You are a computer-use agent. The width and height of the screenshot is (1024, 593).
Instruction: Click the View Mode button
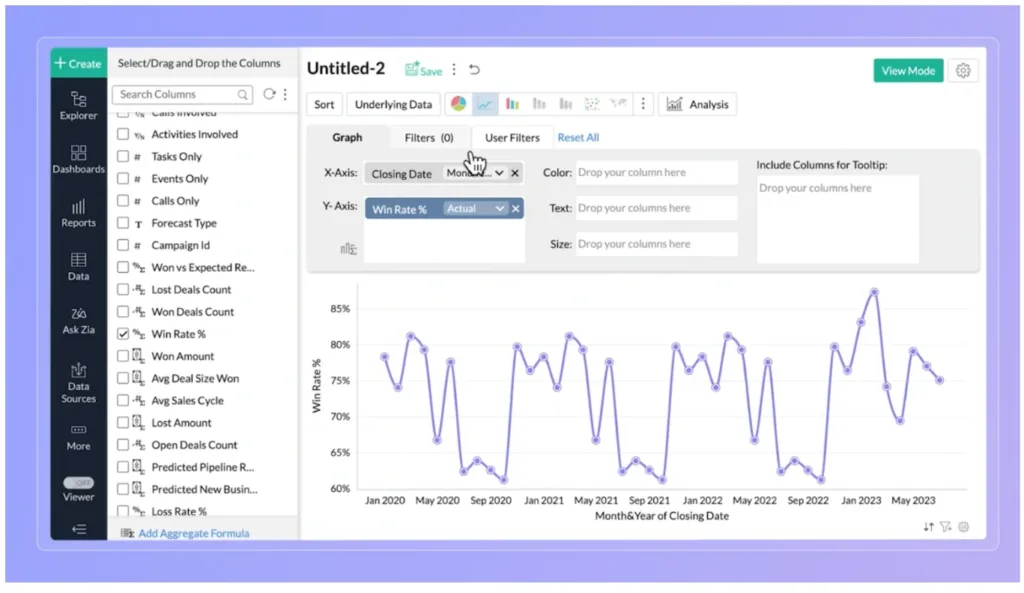click(907, 70)
